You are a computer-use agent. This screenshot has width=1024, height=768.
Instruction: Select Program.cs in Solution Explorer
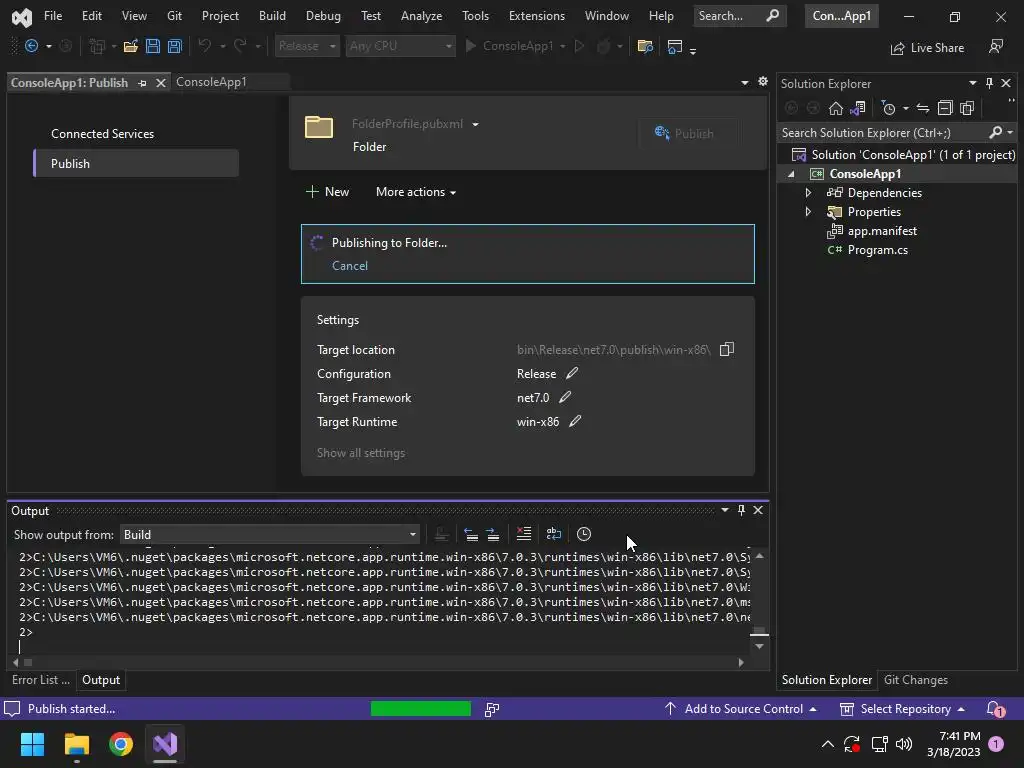[877, 250]
